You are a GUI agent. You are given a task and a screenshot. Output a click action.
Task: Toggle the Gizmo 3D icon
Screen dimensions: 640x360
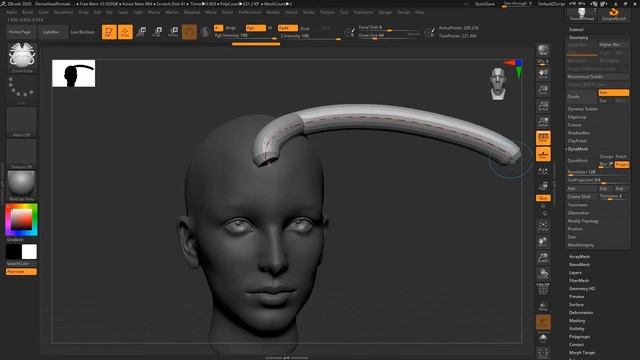[x=189, y=32]
